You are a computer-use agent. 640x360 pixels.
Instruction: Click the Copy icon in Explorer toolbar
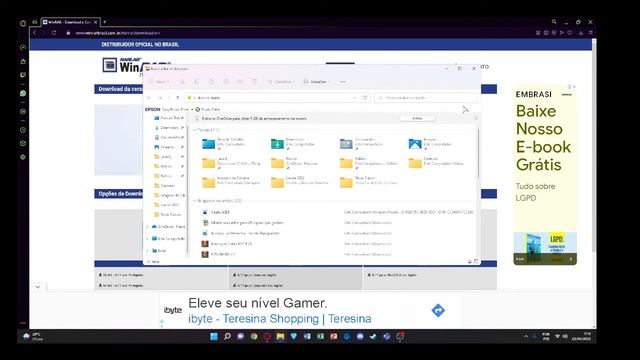click(197, 82)
